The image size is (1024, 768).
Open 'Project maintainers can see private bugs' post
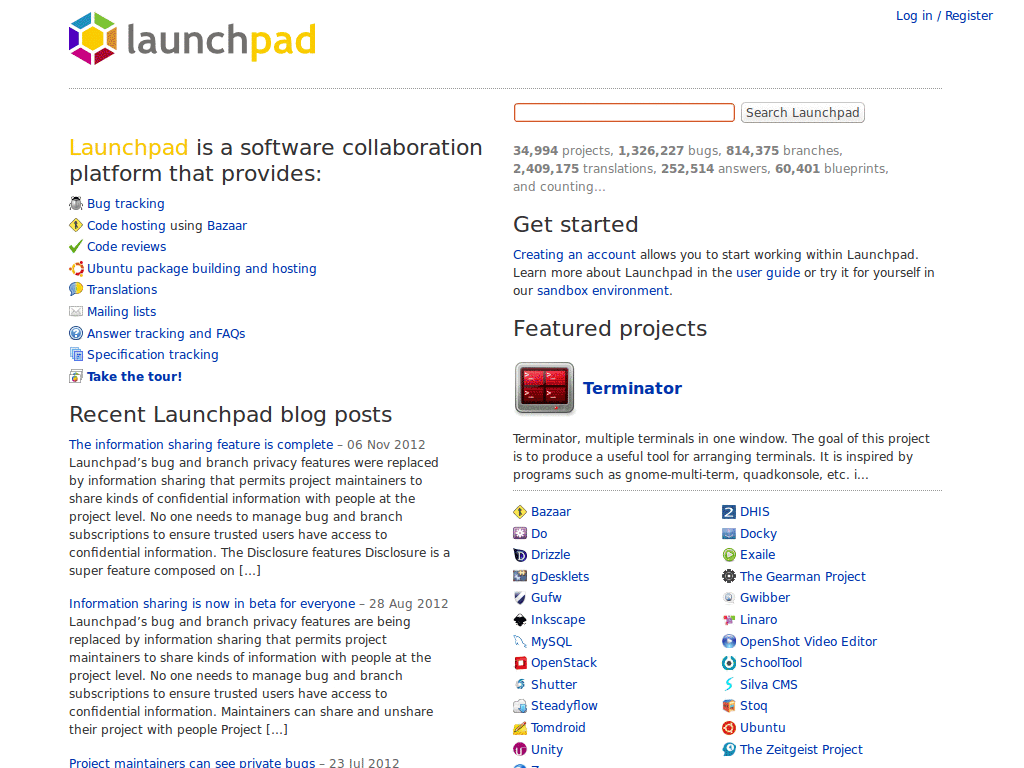point(192,762)
